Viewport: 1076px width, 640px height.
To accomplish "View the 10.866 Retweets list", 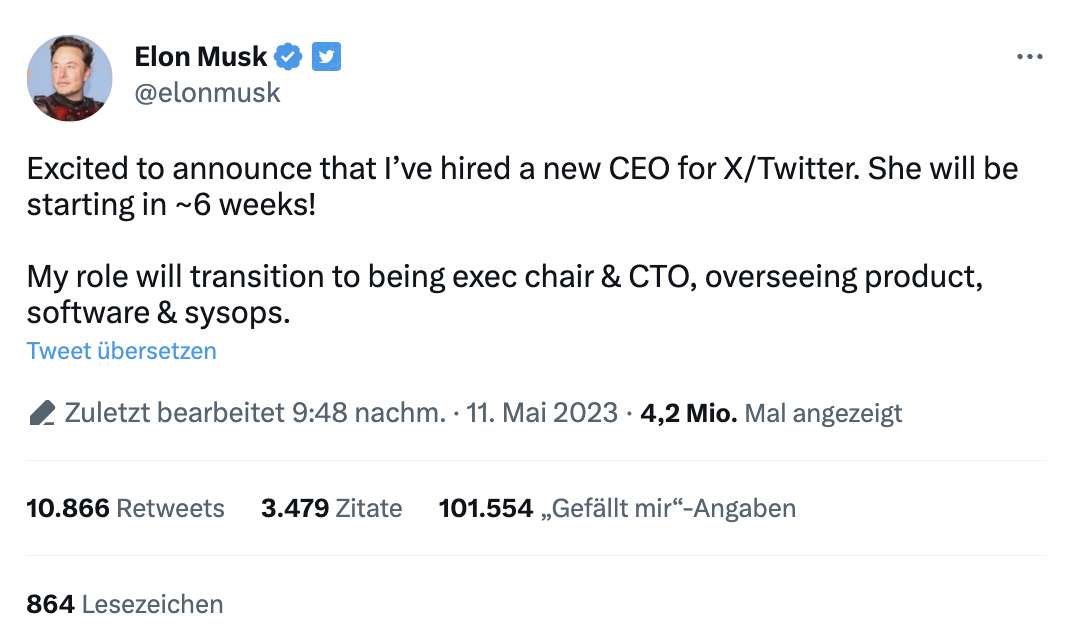I will (126, 508).
